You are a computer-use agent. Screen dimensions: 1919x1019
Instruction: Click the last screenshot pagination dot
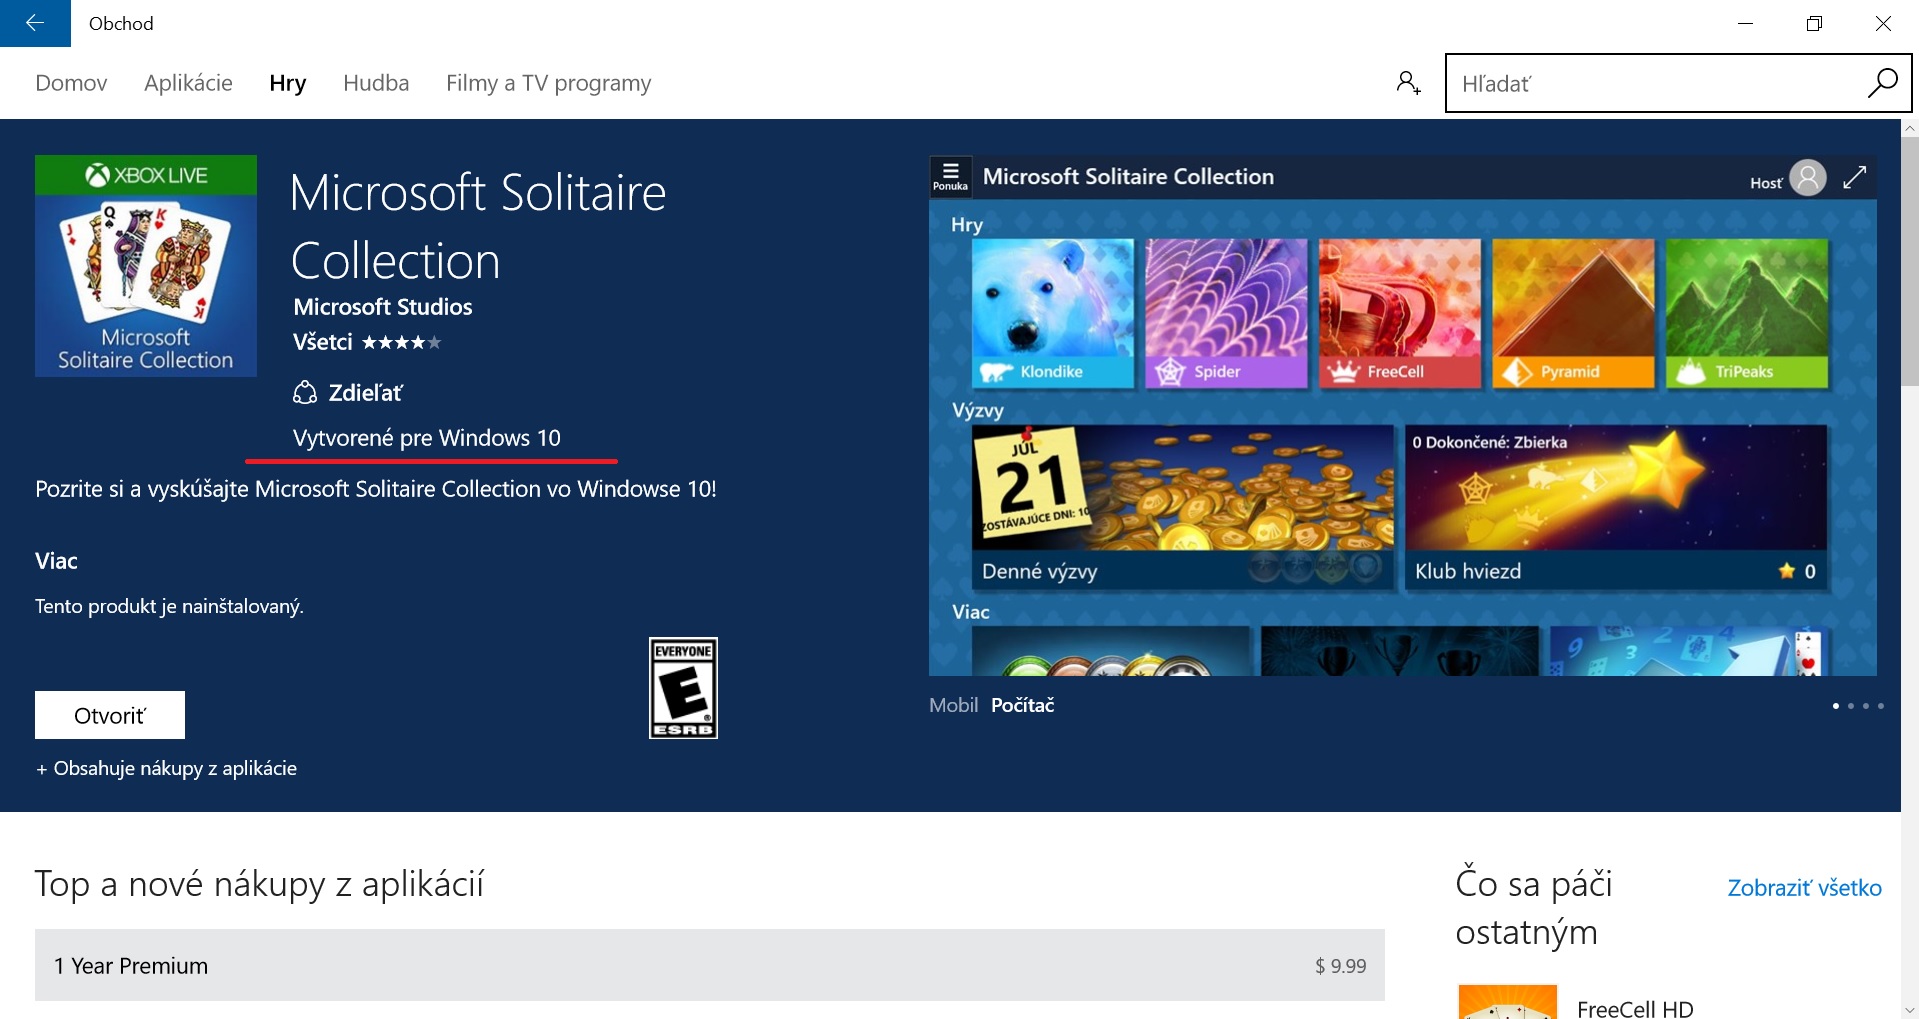1881,706
